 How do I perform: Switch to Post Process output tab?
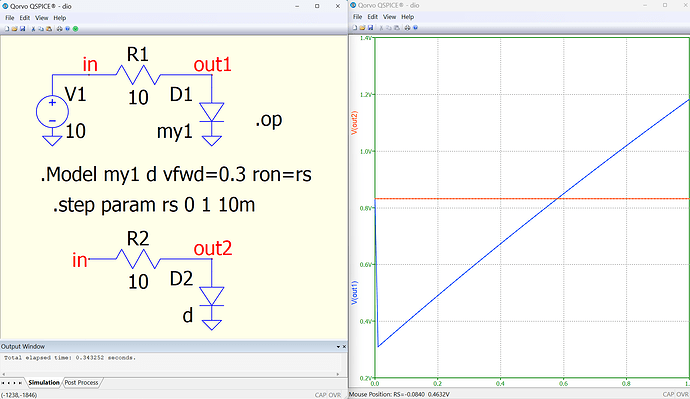[x=81, y=383]
